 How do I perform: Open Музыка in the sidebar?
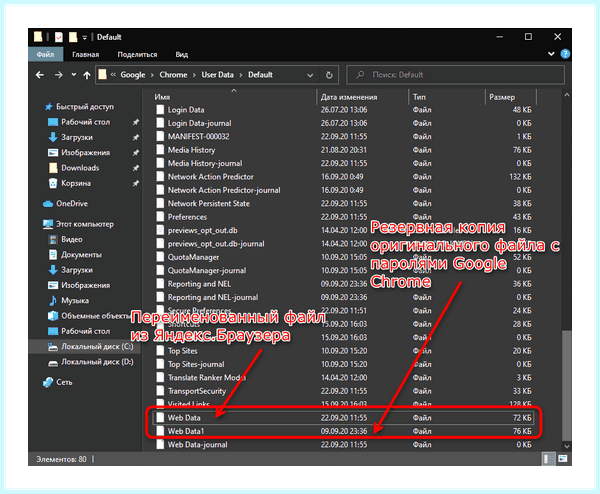(x=75, y=300)
